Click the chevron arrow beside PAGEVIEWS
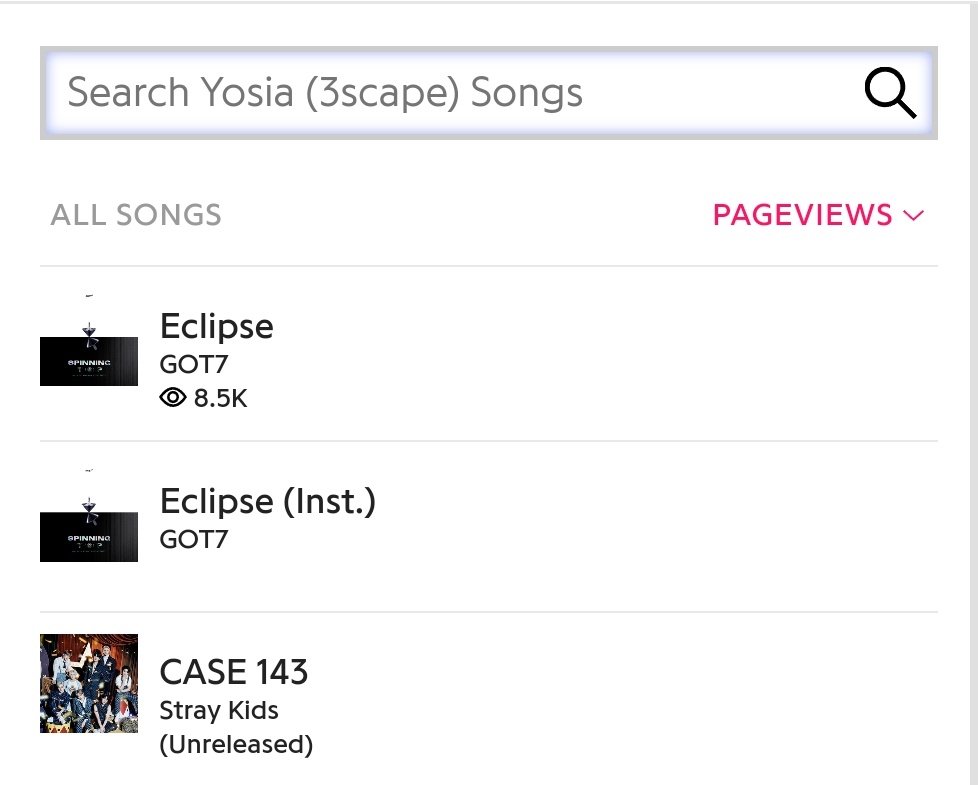978x785 pixels. [x=913, y=215]
